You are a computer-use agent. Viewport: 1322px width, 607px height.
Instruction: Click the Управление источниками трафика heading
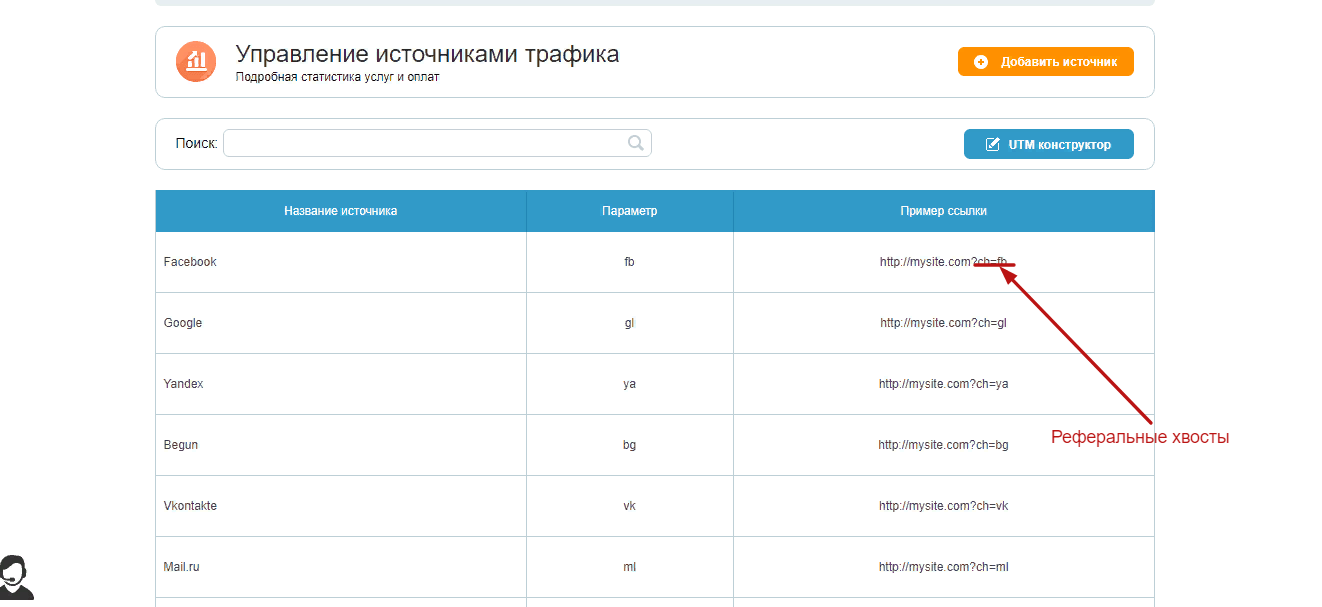(427, 54)
